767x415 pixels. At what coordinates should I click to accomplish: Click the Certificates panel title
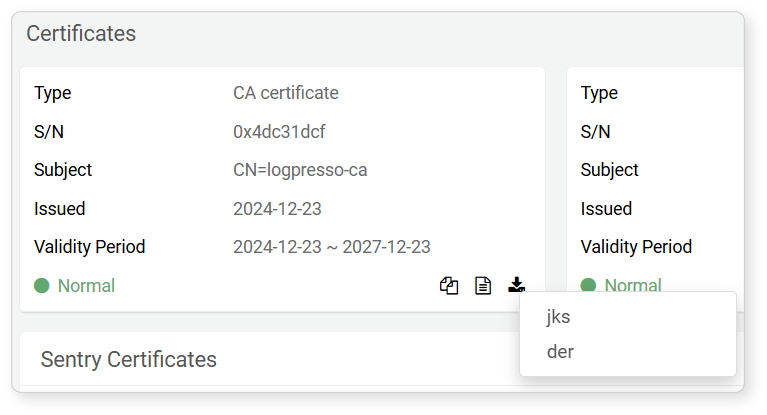81,33
